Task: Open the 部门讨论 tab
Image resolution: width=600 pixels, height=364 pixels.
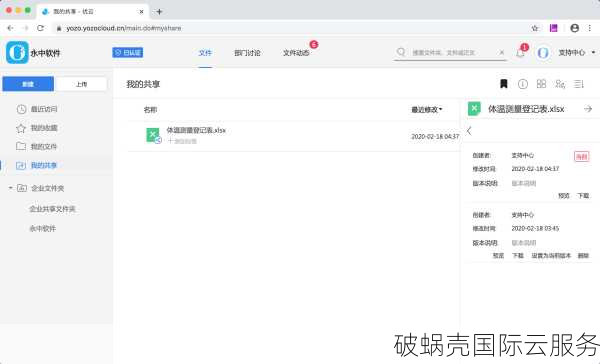Action: coord(247,53)
